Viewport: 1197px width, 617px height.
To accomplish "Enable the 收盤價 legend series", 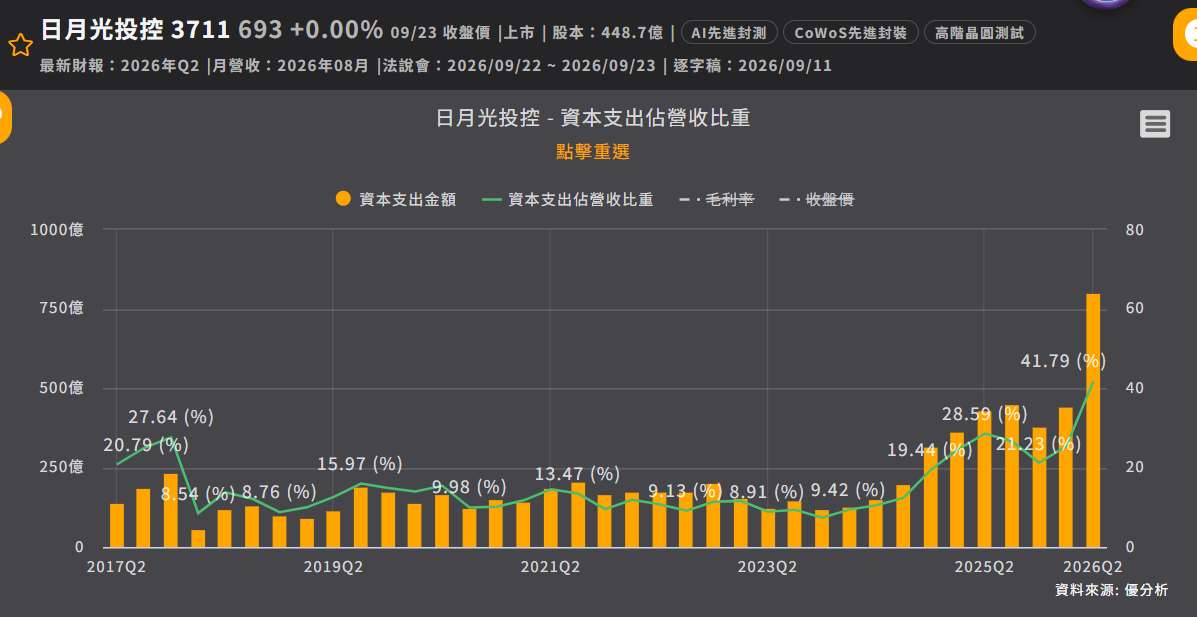I will coord(817,199).
